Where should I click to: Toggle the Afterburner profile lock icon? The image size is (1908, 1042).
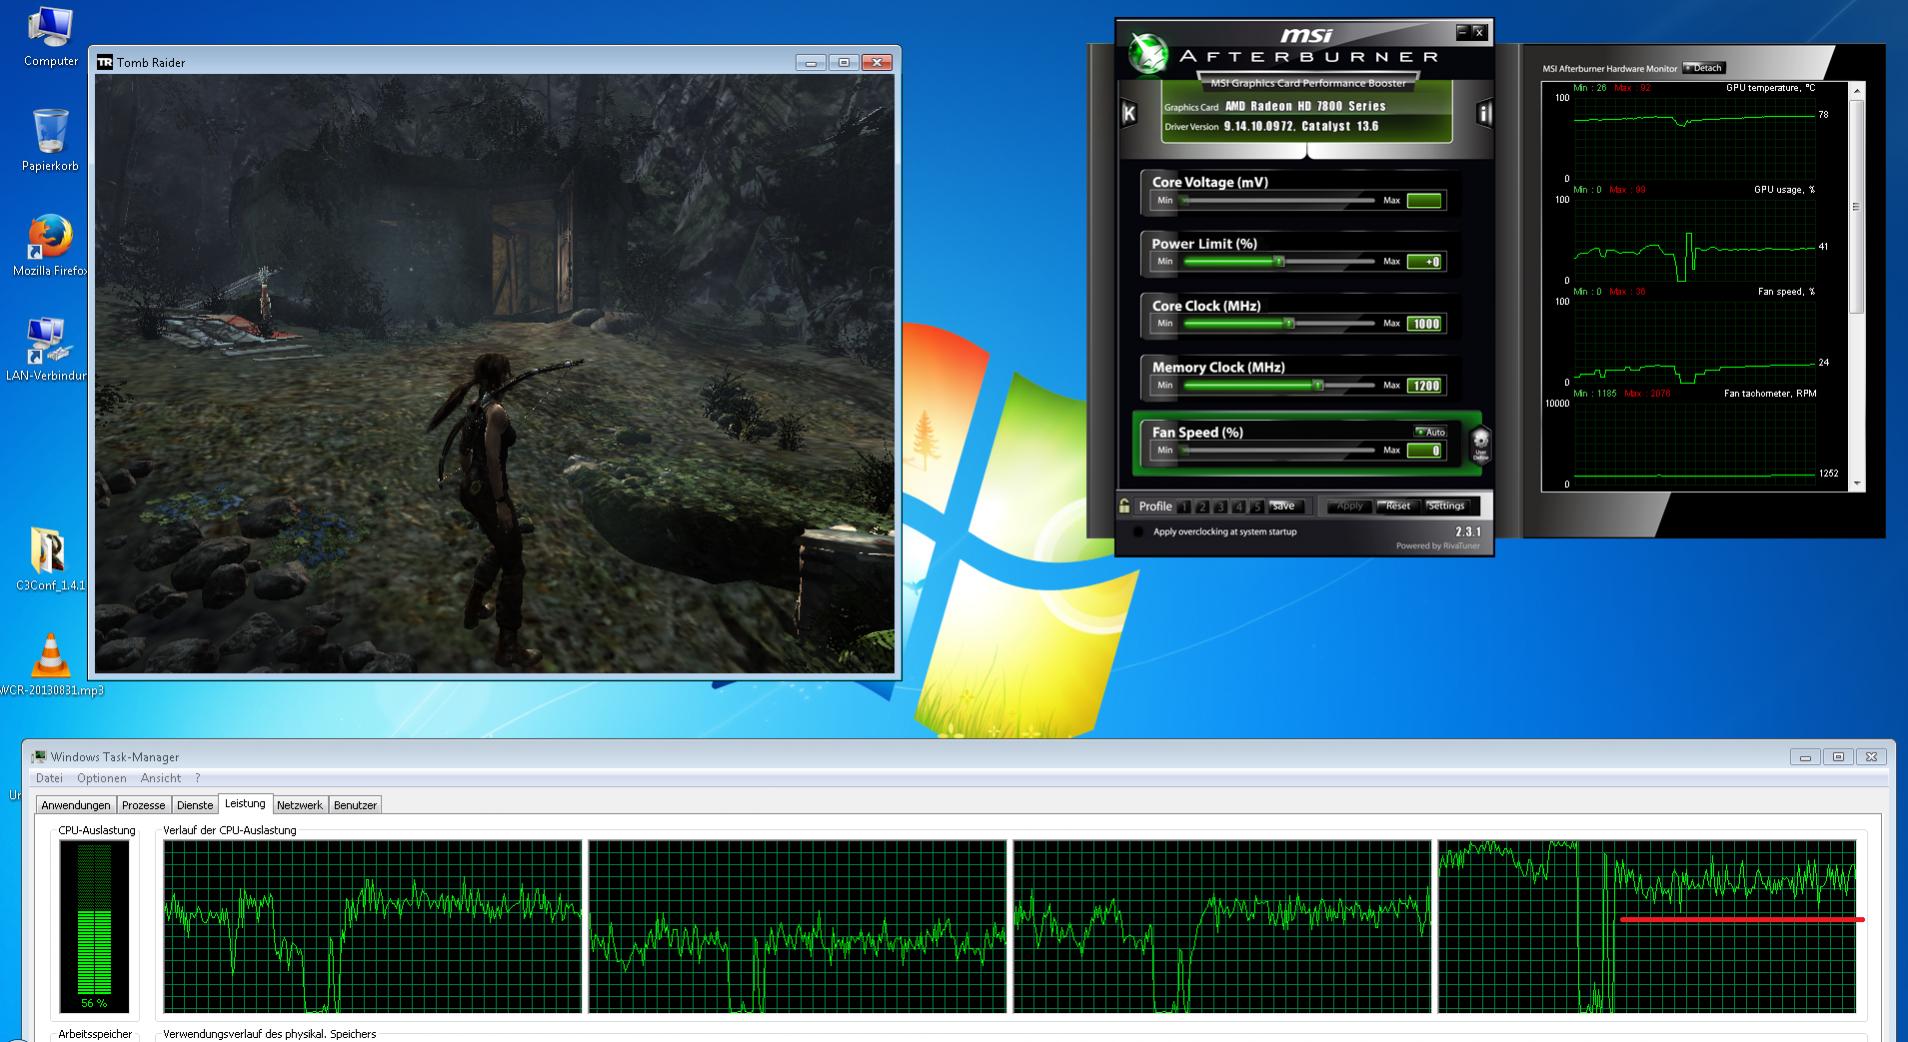[x=1125, y=506]
